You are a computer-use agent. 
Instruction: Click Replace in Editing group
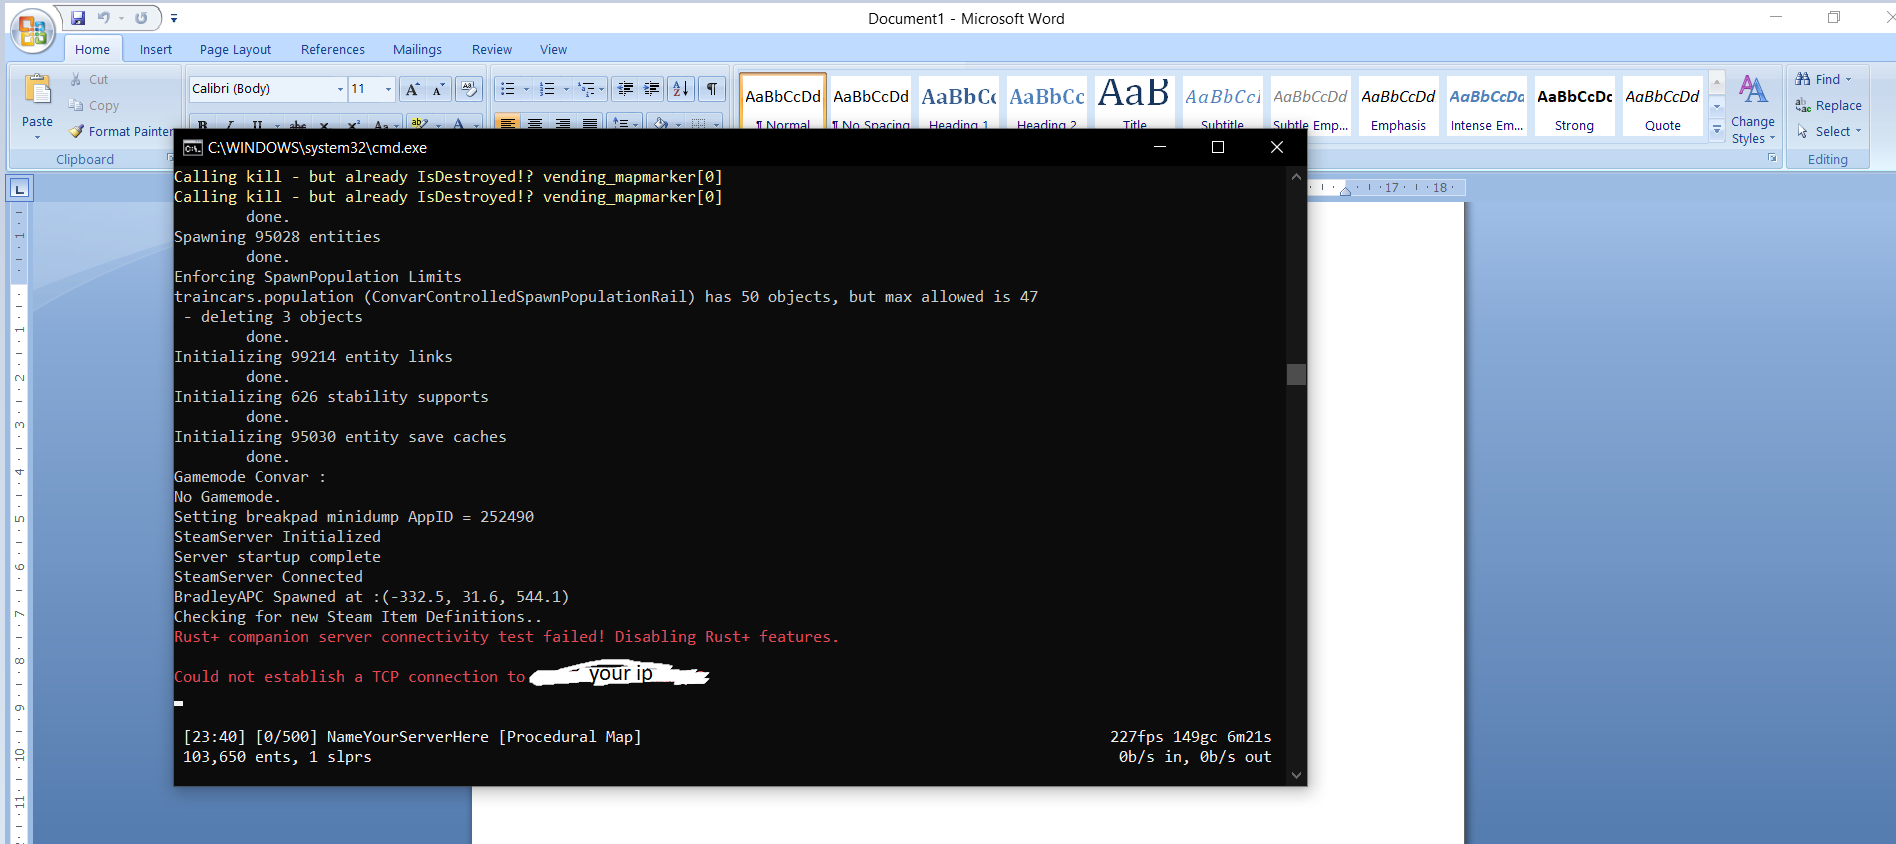click(1828, 105)
